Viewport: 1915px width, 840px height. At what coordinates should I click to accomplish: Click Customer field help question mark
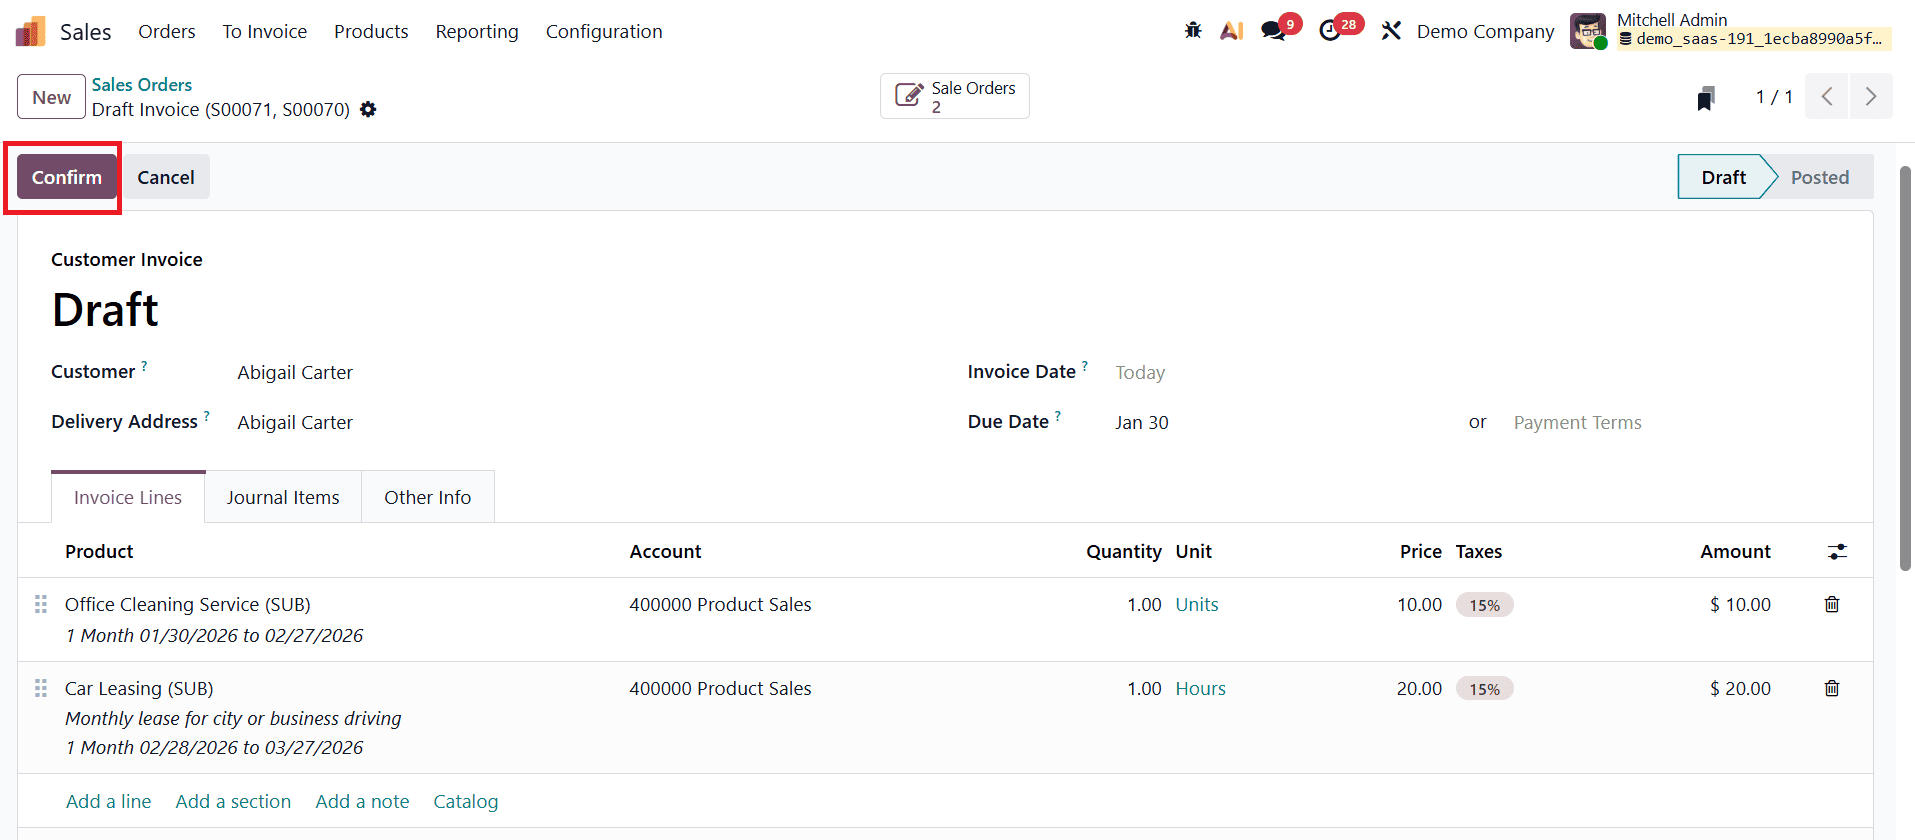[x=144, y=366]
